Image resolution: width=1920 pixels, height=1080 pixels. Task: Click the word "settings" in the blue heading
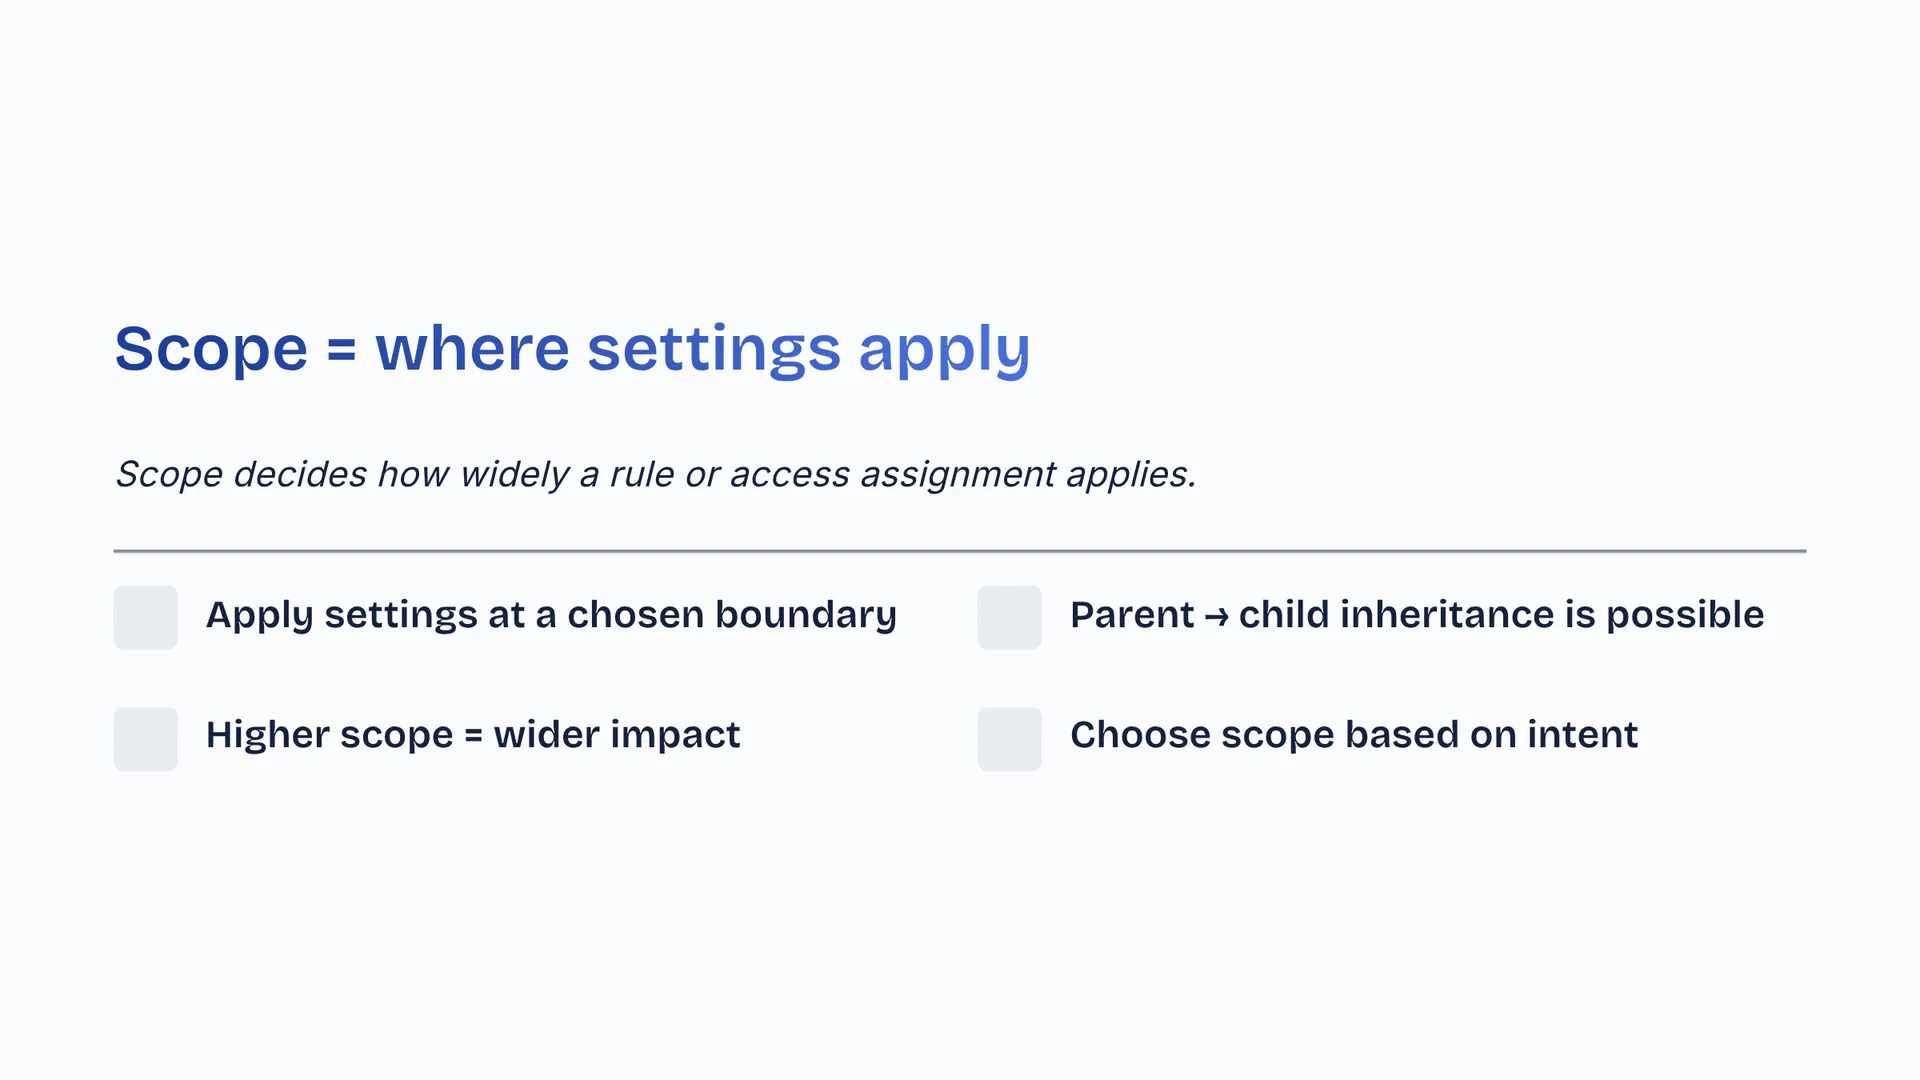point(713,349)
